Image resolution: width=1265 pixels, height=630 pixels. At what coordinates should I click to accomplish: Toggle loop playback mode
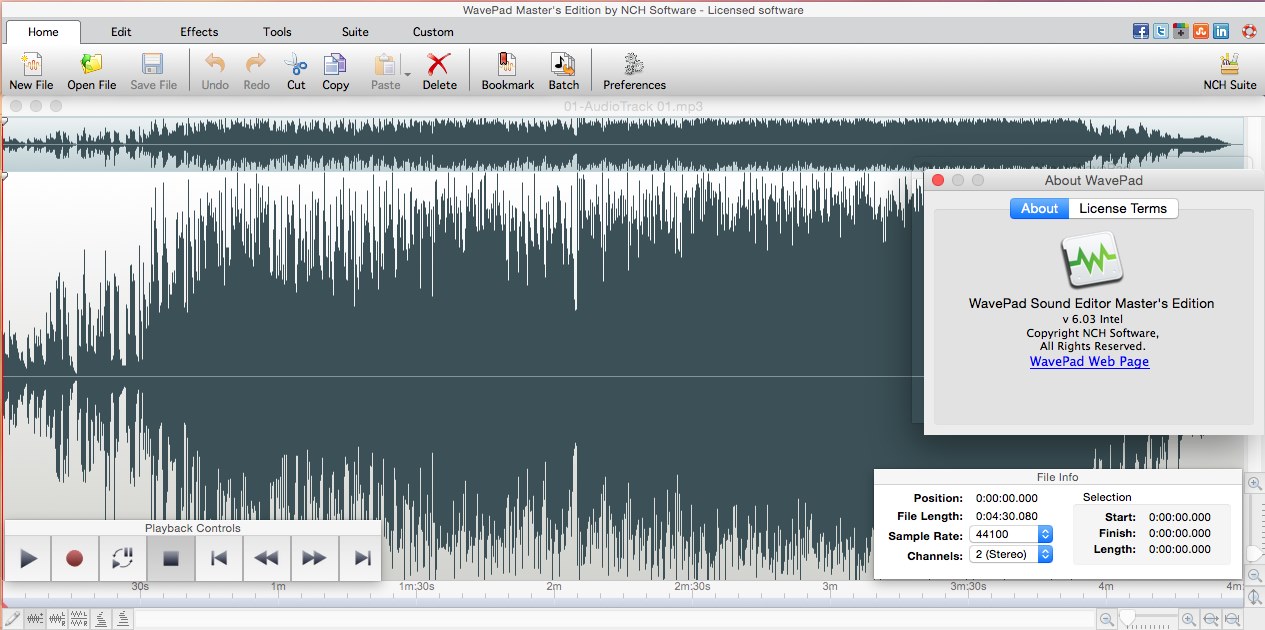tap(123, 558)
